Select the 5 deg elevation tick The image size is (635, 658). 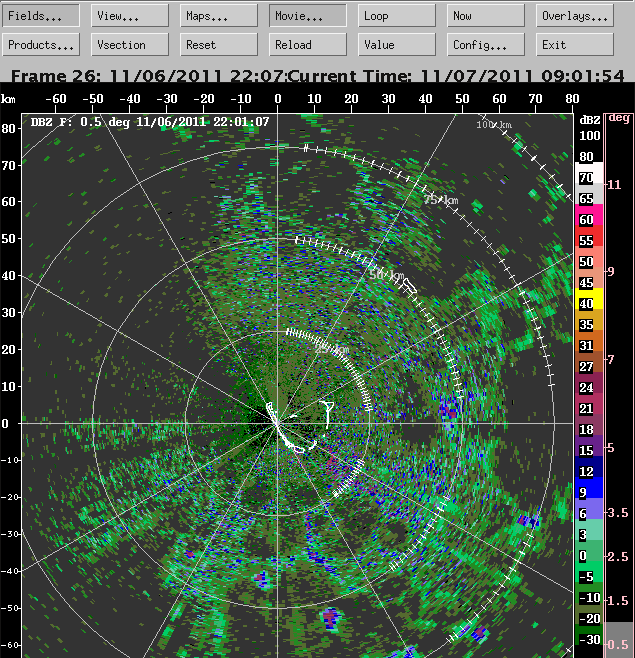pos(611,448)
